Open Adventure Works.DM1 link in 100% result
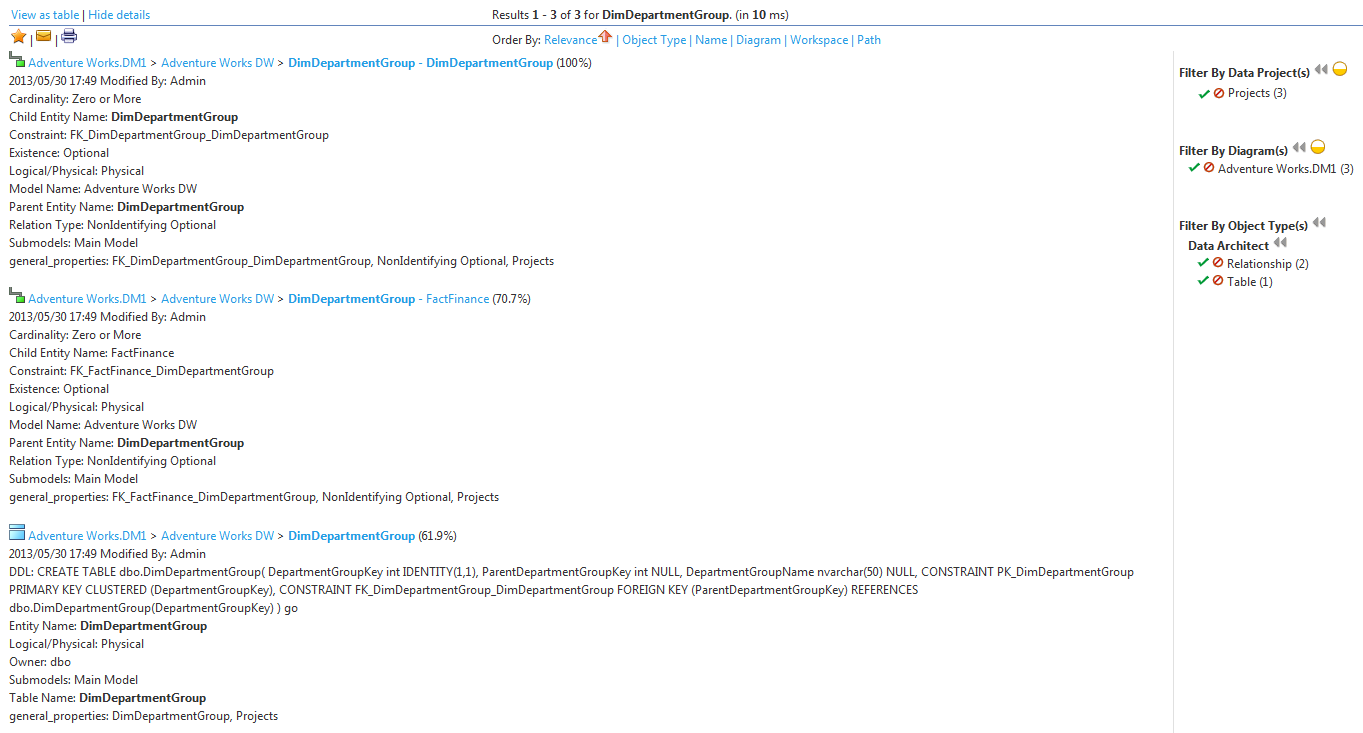 [87, 63]
